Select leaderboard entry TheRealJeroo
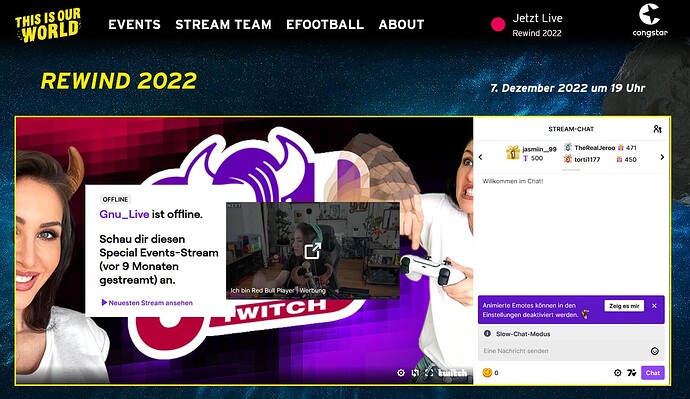 (x=595, y=148)
